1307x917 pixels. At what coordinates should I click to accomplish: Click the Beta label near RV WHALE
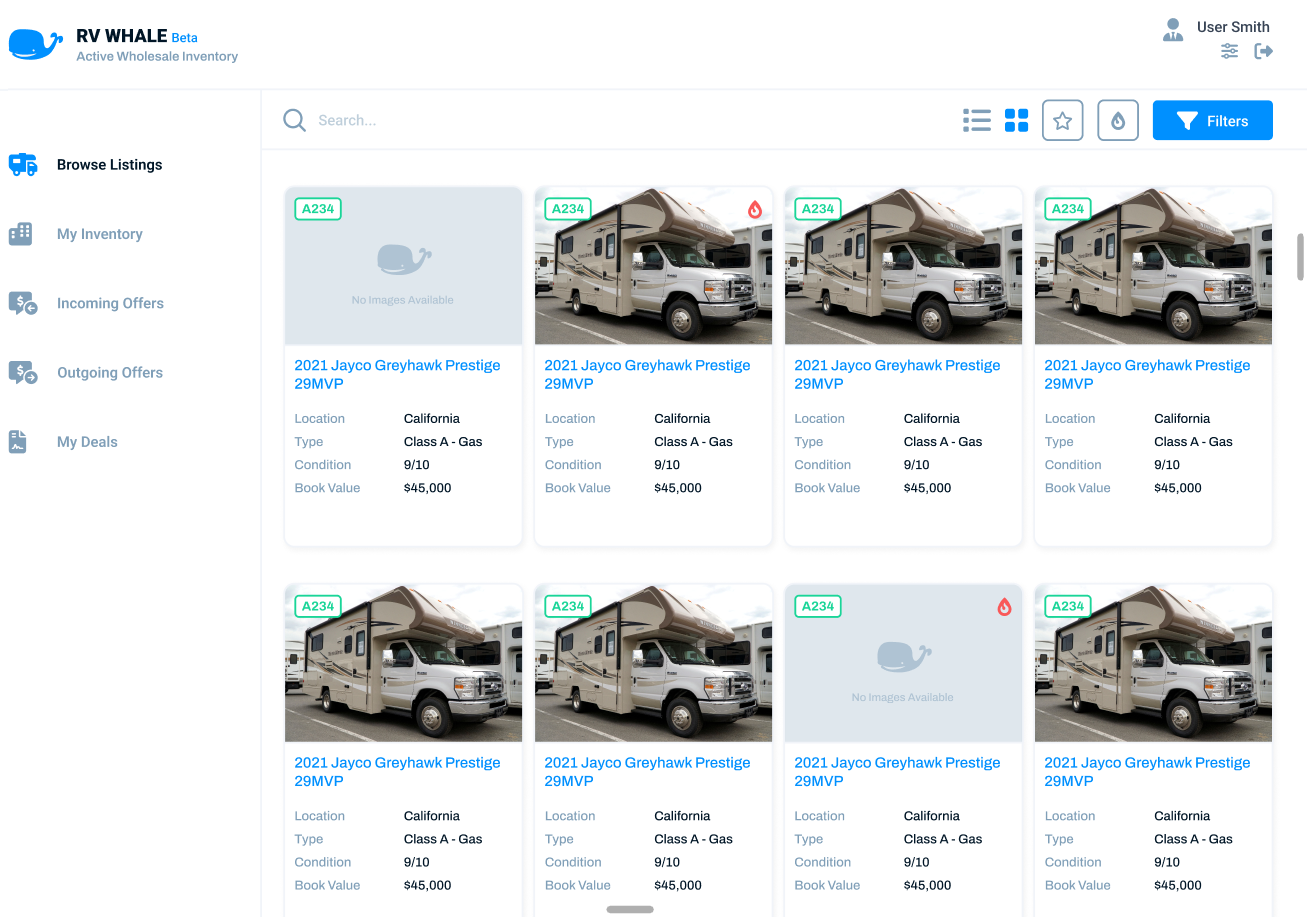coord(185,38)
